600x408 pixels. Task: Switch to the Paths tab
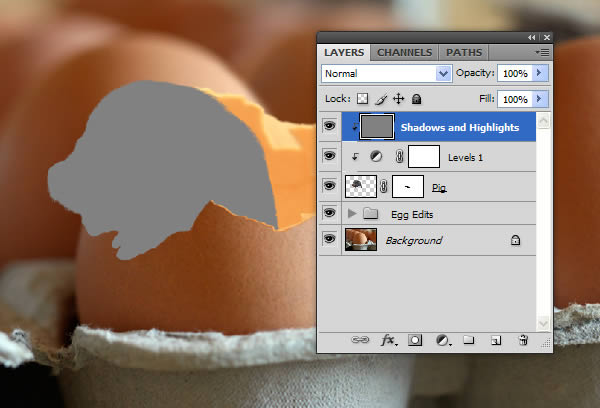tap(464, 52)
